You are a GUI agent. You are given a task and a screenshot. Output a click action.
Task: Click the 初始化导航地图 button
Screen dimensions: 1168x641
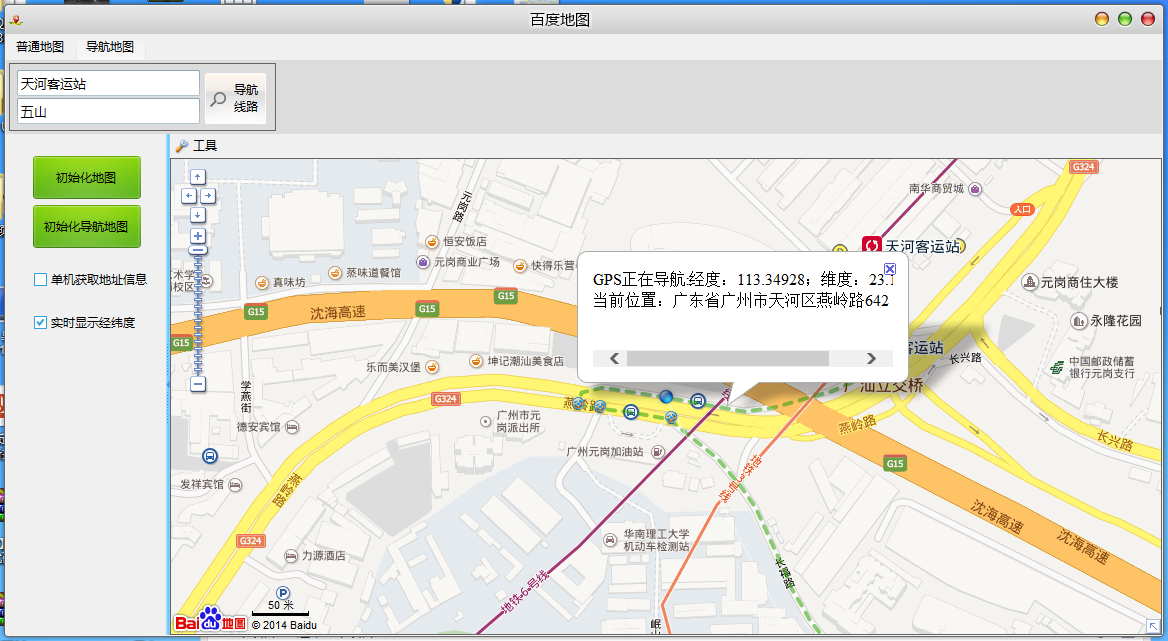86,226
